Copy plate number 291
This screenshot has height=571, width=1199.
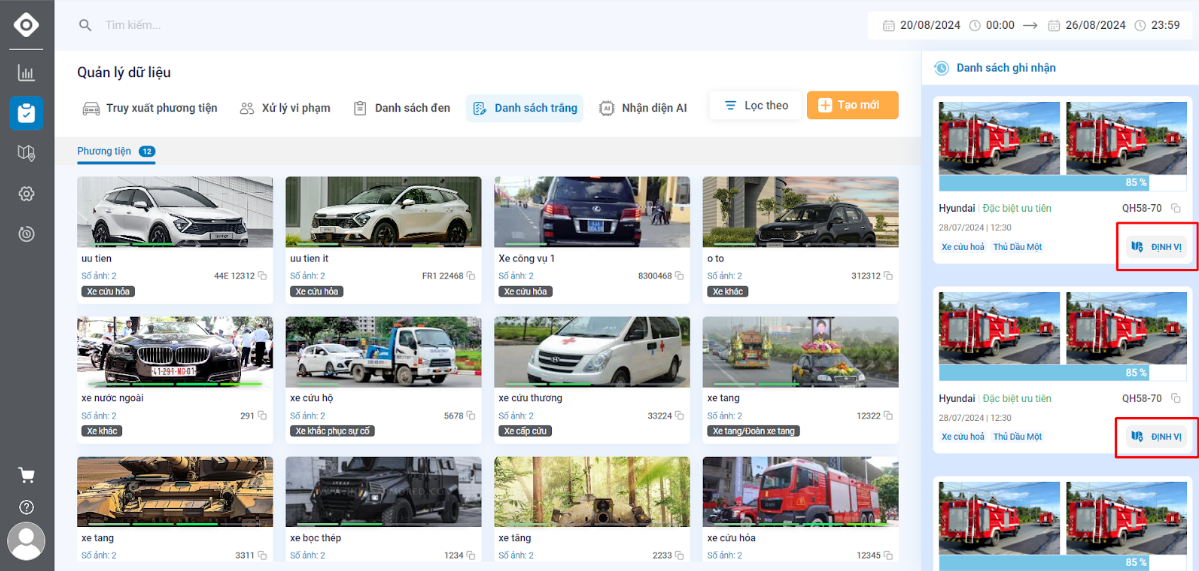coord(262,416)
